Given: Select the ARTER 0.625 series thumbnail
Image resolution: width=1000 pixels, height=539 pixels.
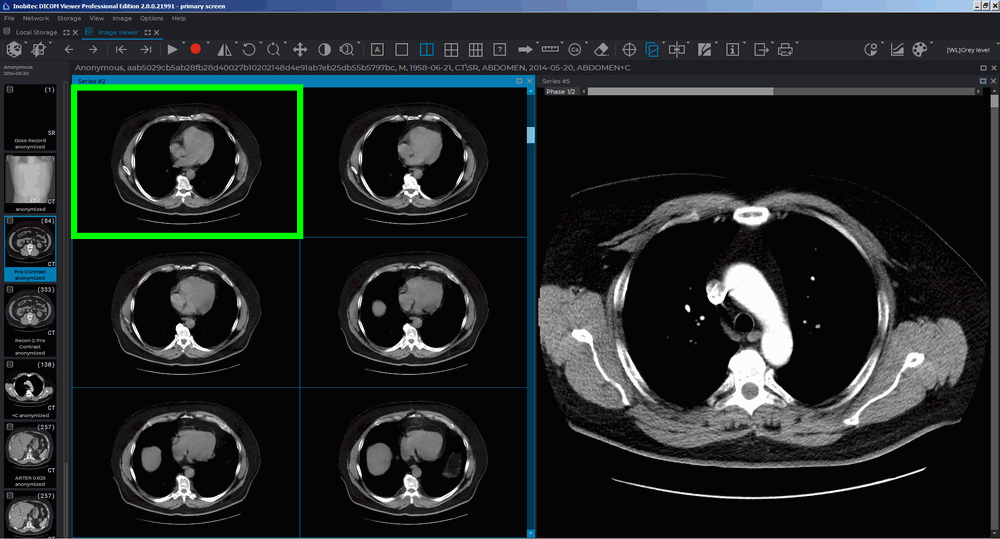Looking at the screenshot, I should 30,455.
